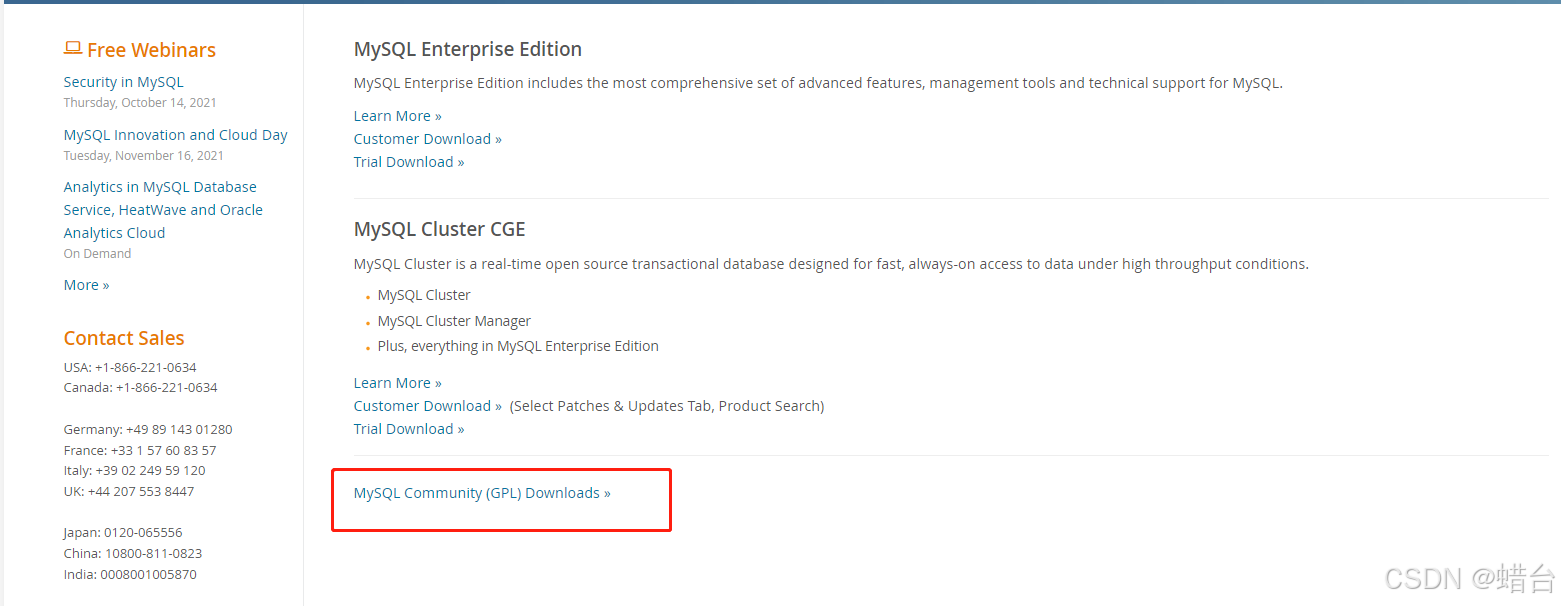Open MySQL Community (GPL) Downloads » link
Screen dimensions: 1561x606
481,493
